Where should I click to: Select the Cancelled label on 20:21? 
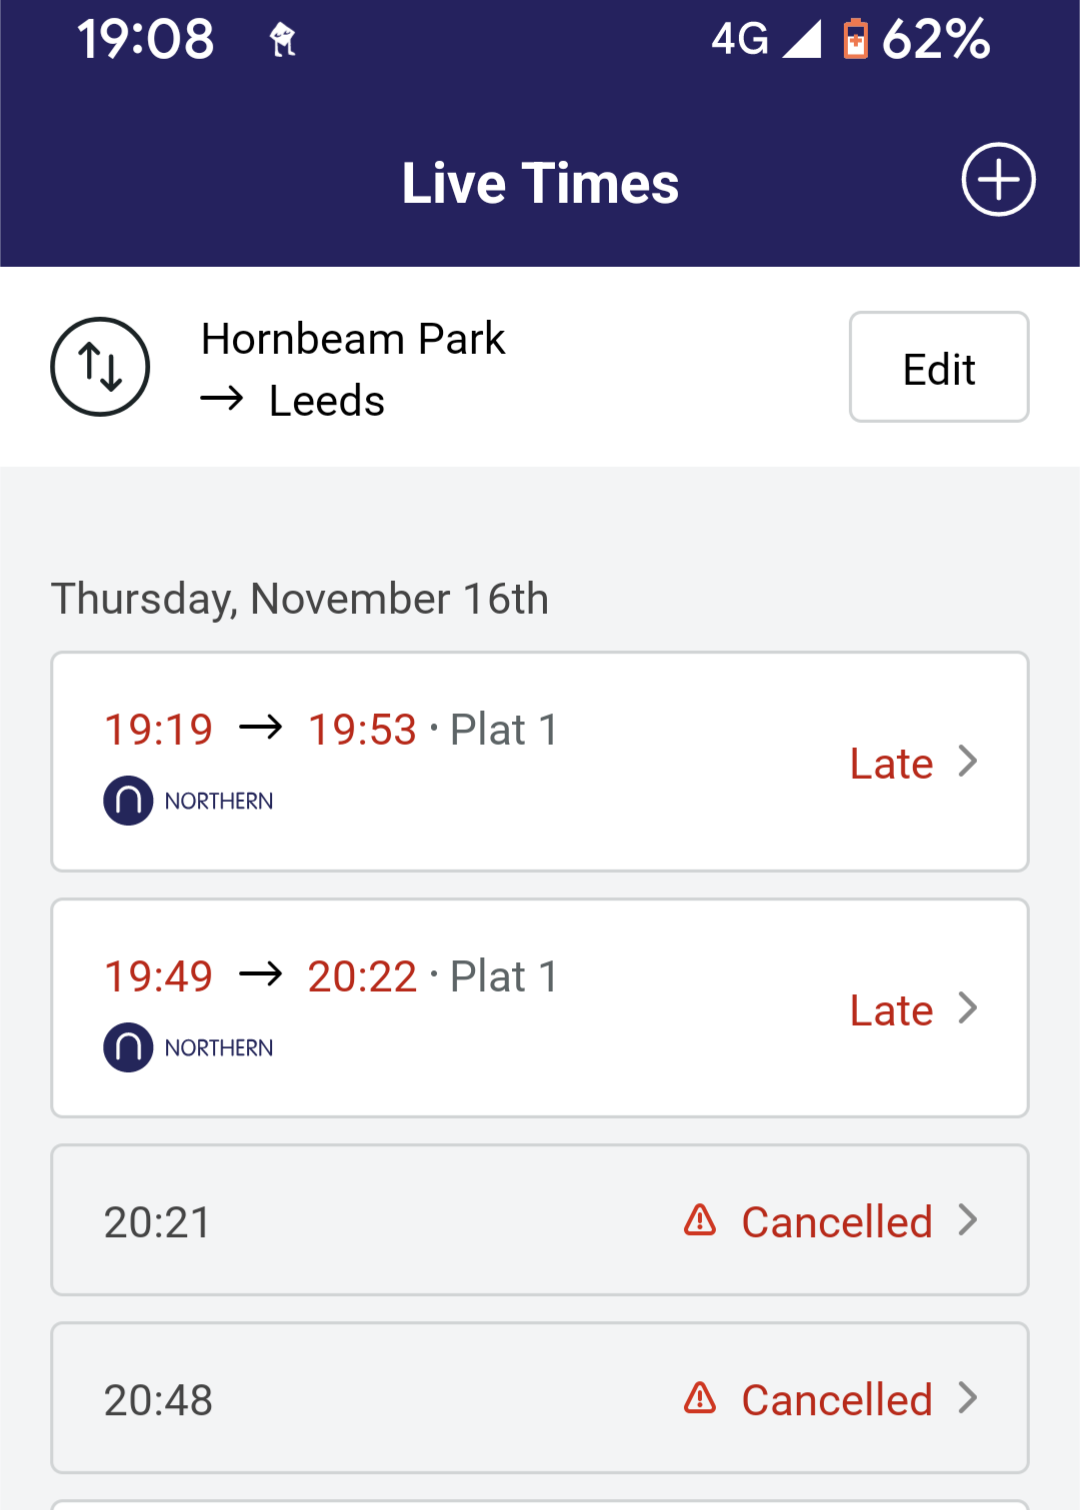tap(837, 1222)
